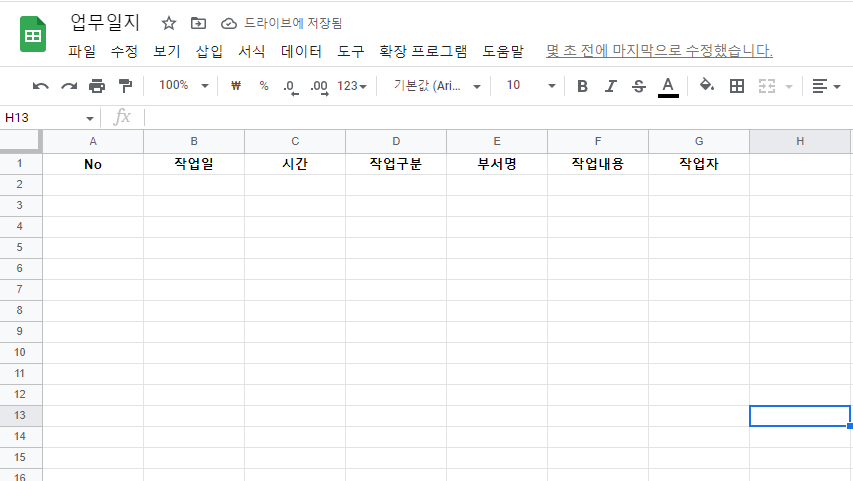Click the move to folder icon
The height and width of the screenshot is (481, 853).
point(198,23)
